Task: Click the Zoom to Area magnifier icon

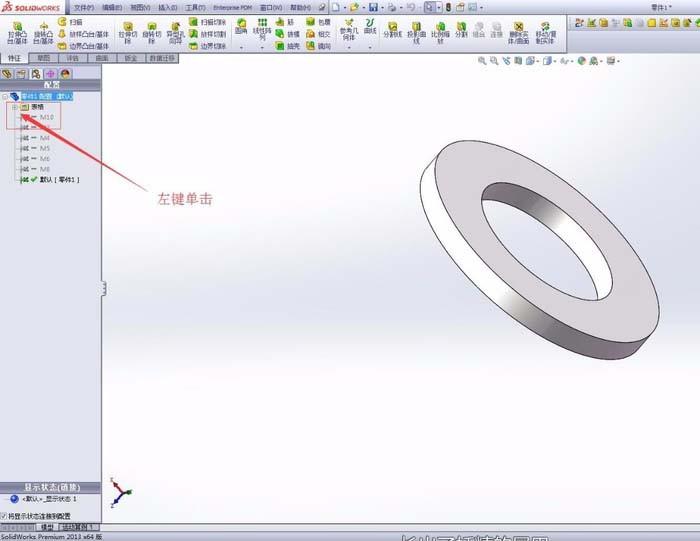Action: [x=494, y=61]
